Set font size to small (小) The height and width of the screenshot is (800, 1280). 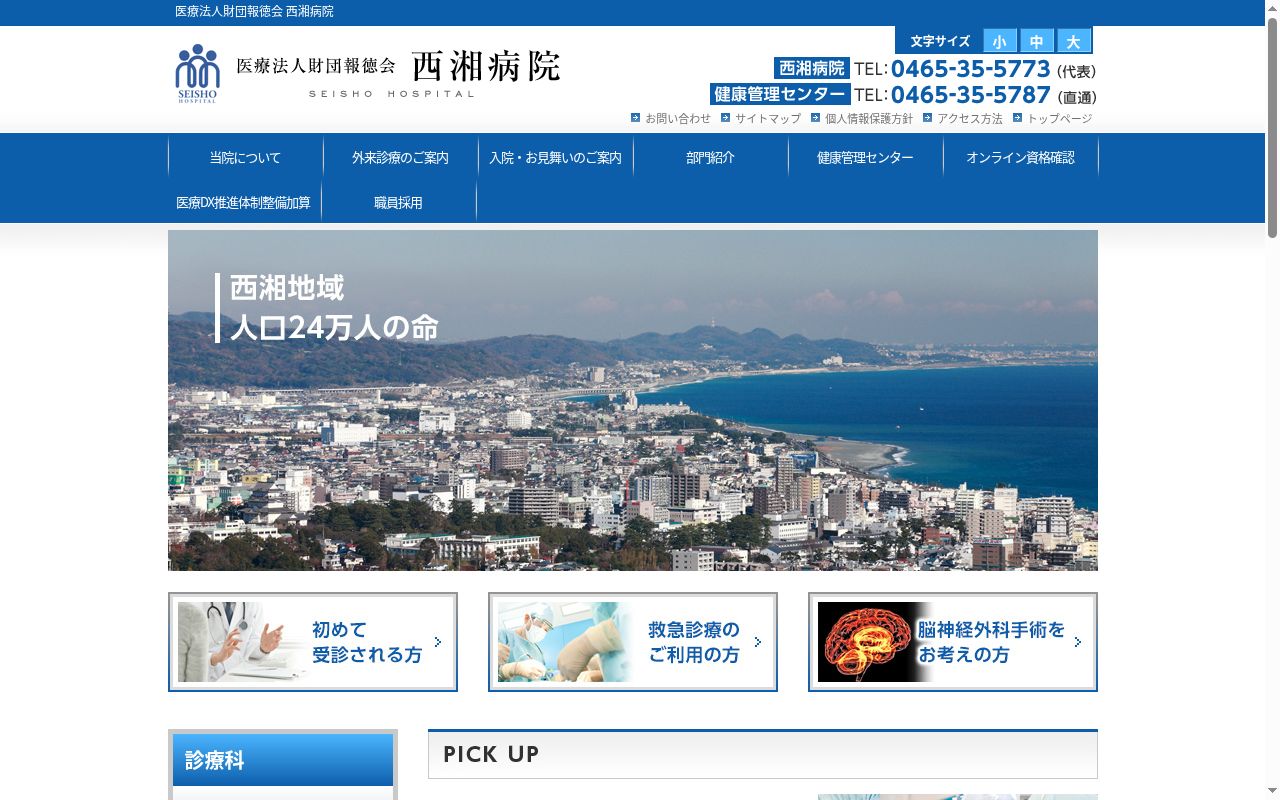(x=1000, y=41)
